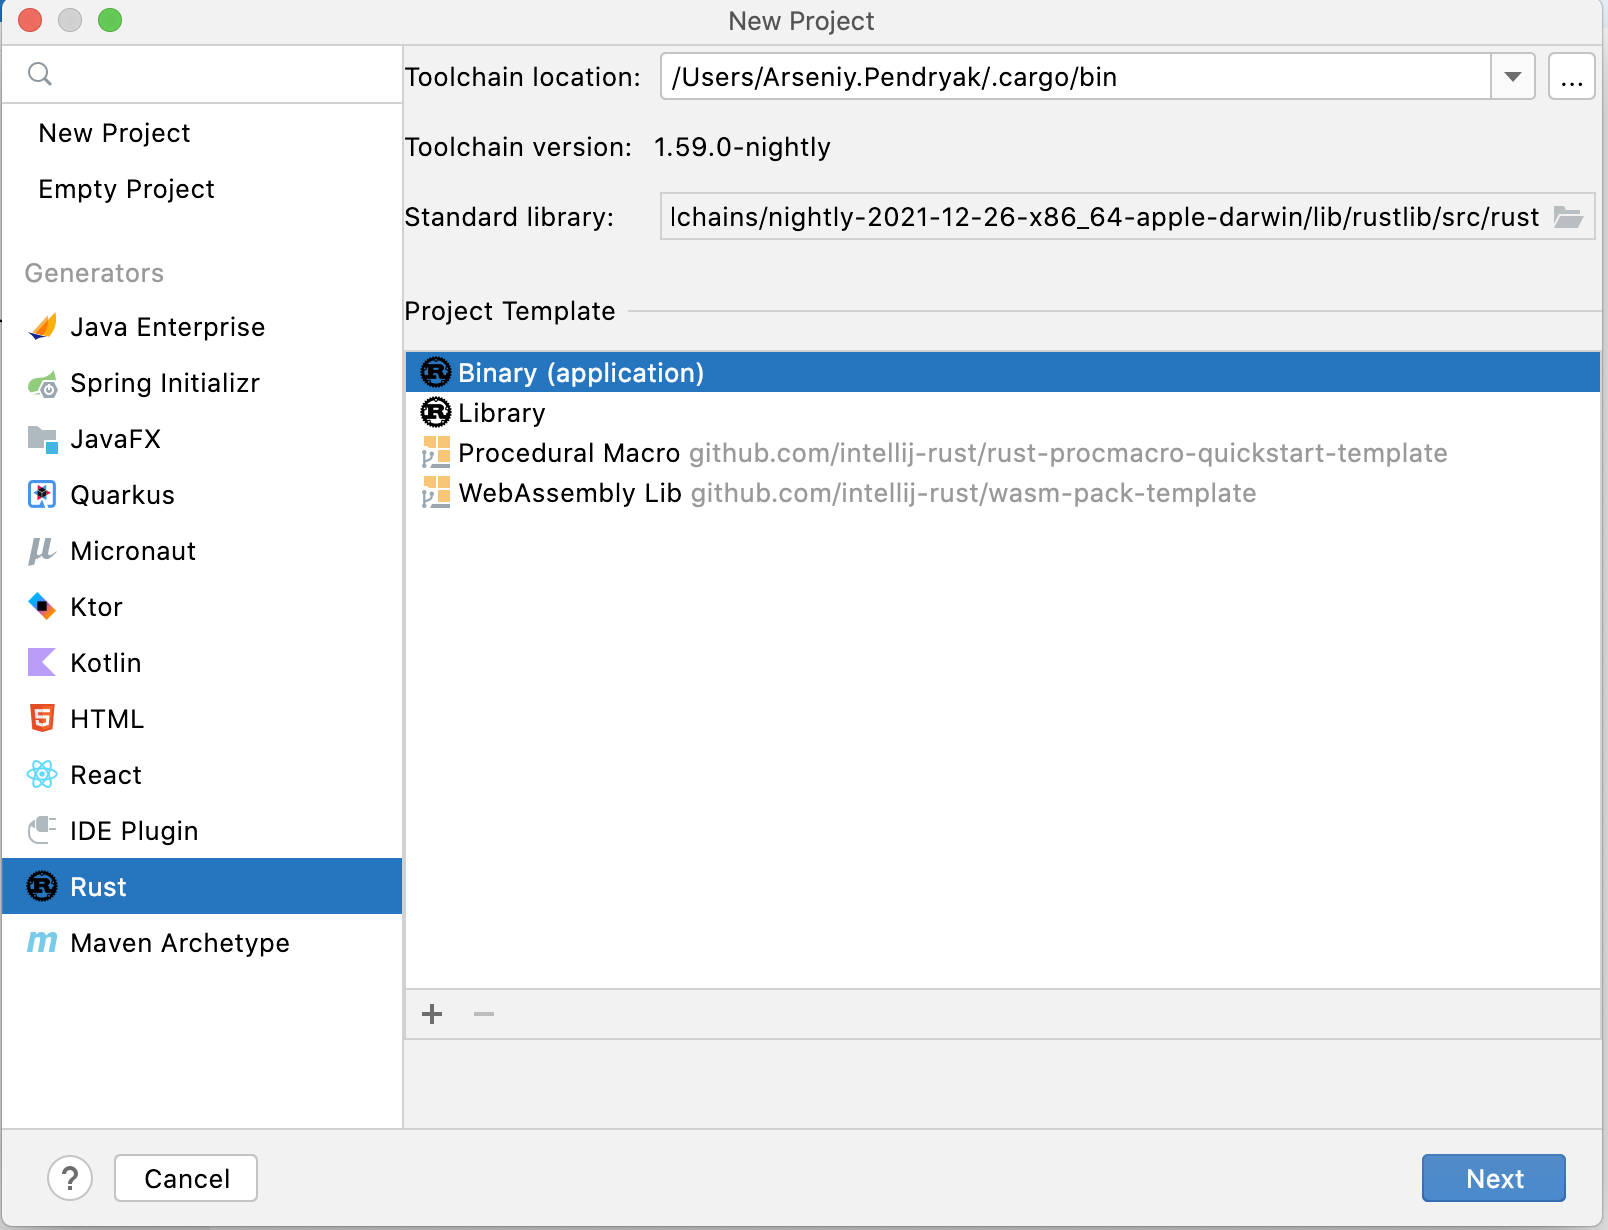Choose the Micronaut generator
The width and height of the screenshot is (1608, 1230).
point(202,551)
